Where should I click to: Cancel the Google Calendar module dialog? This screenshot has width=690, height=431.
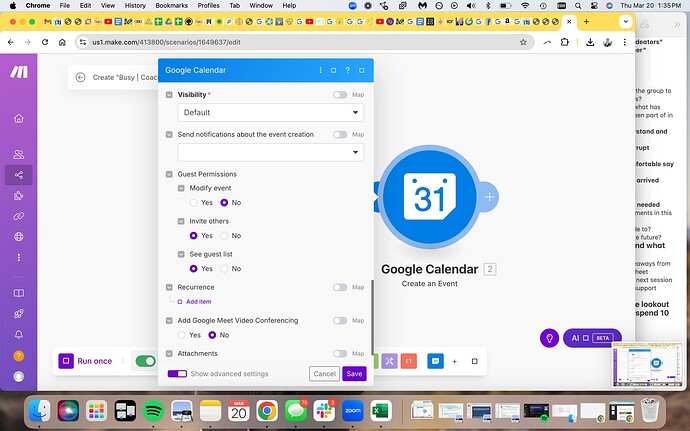coord(324,374)
